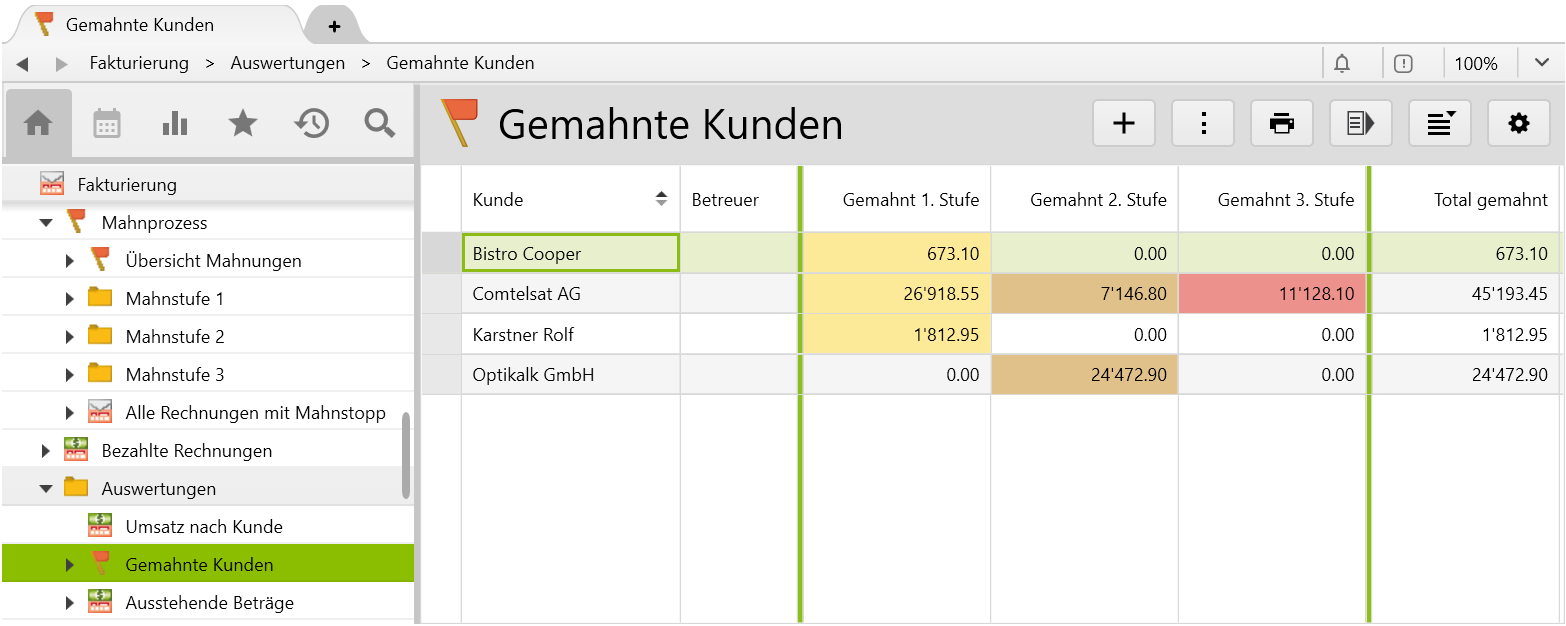
Task: Click the notification bell icon
Action: [x=1341, y=62]
